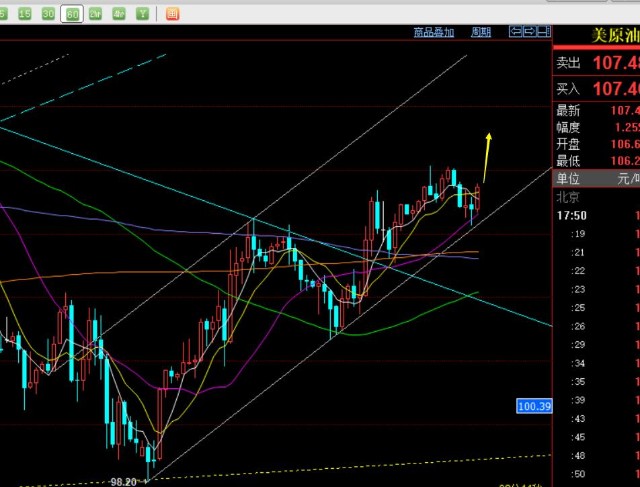640x487 pixels.
Task: Select the 单位 unit header row
Action: pyautogui.click(x=597, y=178)
